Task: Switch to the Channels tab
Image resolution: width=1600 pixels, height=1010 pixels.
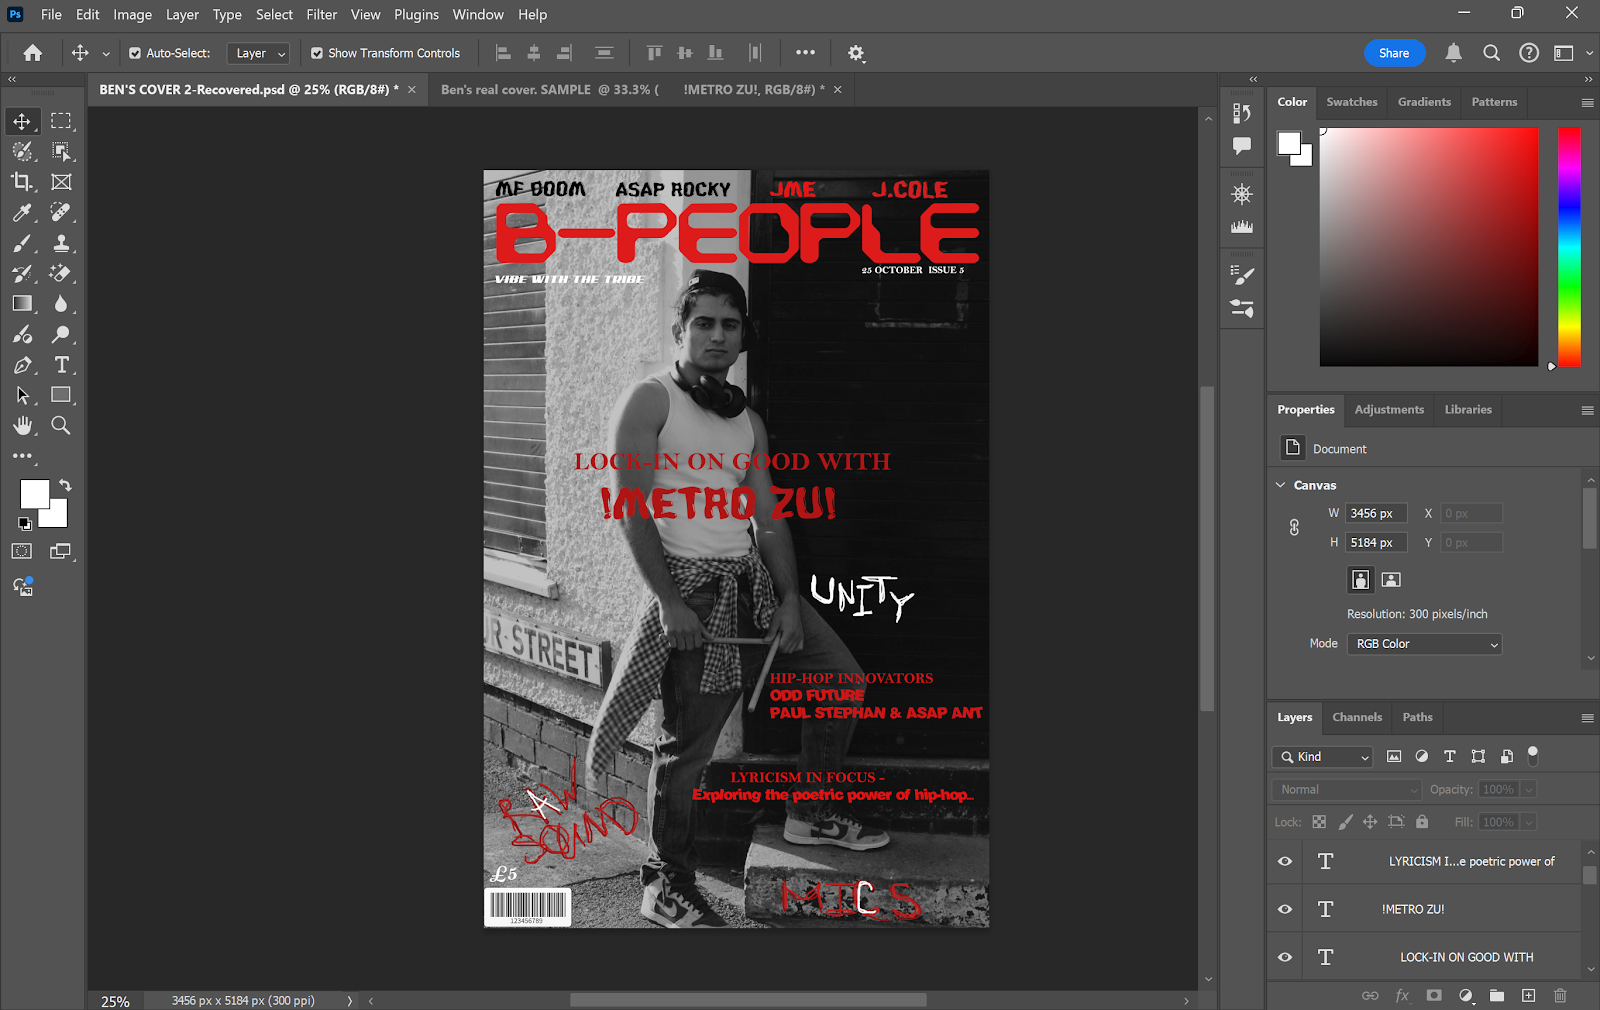Action: pos(1357,718)
